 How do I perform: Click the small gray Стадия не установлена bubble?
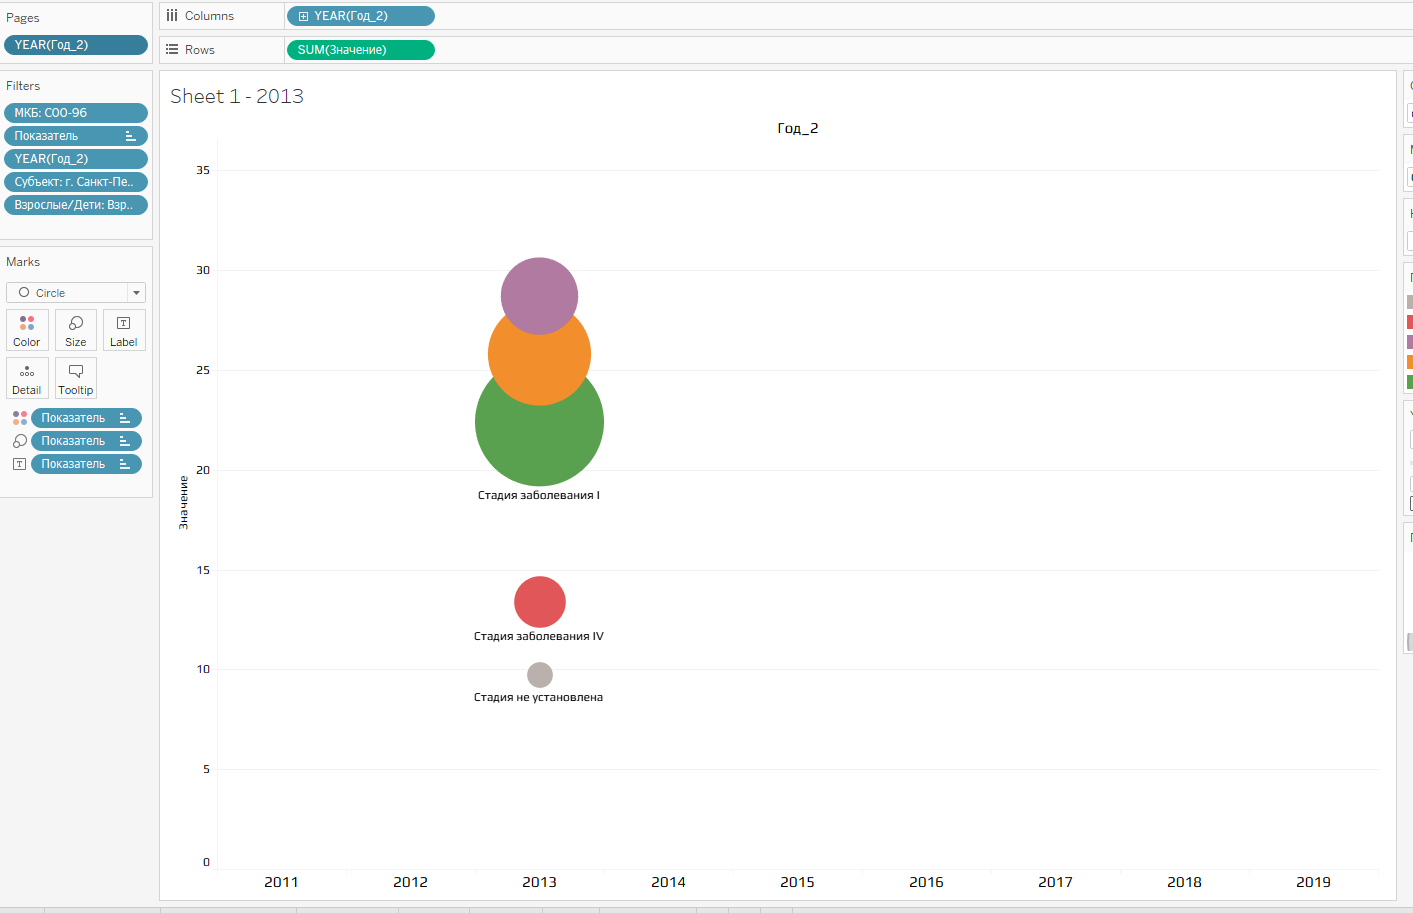[540, 675]
